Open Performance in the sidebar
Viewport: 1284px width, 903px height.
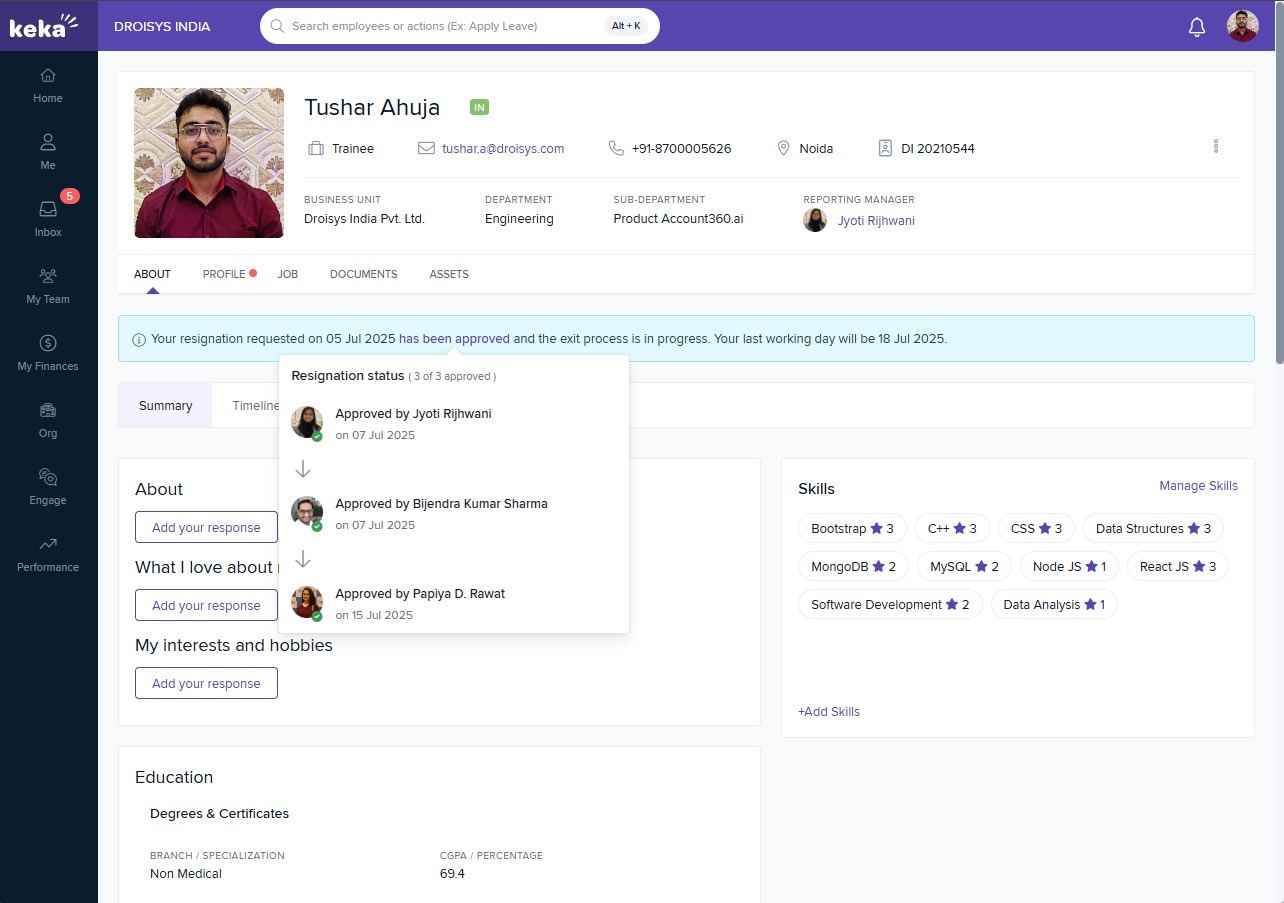pyautogui.click(x=48, y=553)
